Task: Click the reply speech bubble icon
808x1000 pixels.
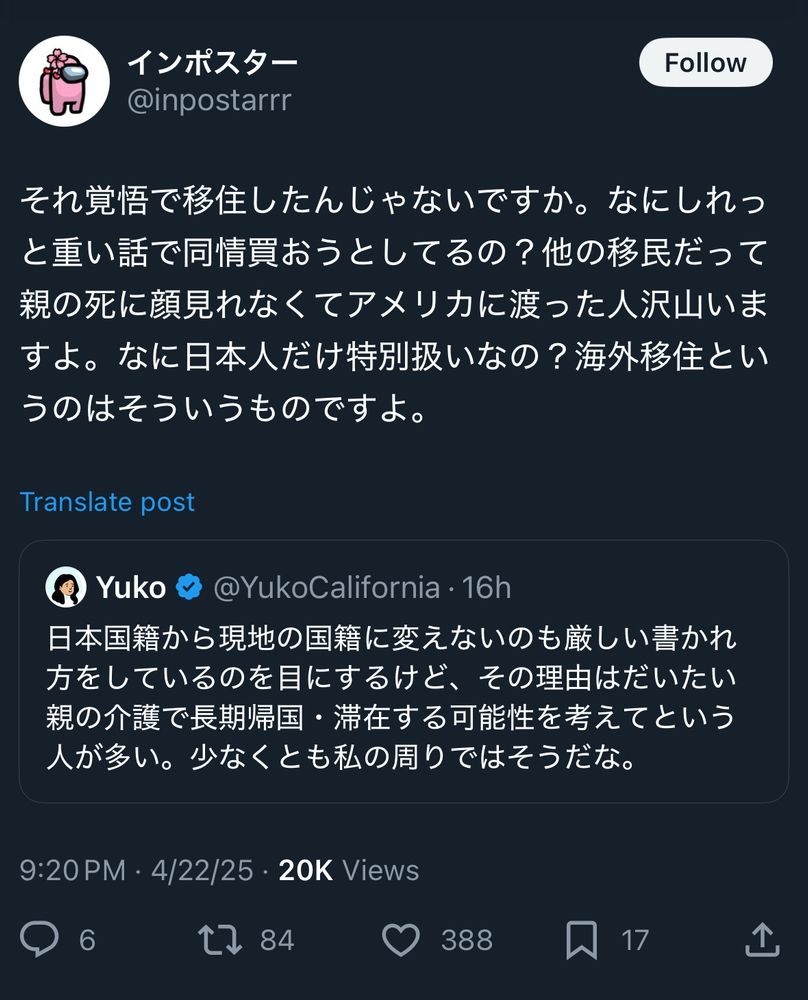Action: click(x=40, y=939)
